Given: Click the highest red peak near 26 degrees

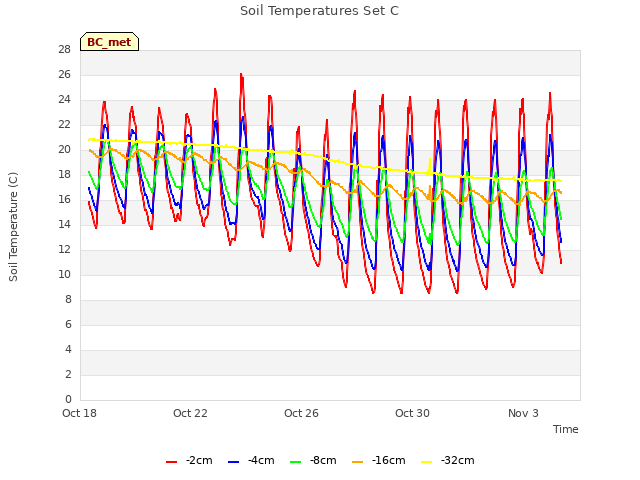Looking at the screenshot, I should [x=241, y=75].
